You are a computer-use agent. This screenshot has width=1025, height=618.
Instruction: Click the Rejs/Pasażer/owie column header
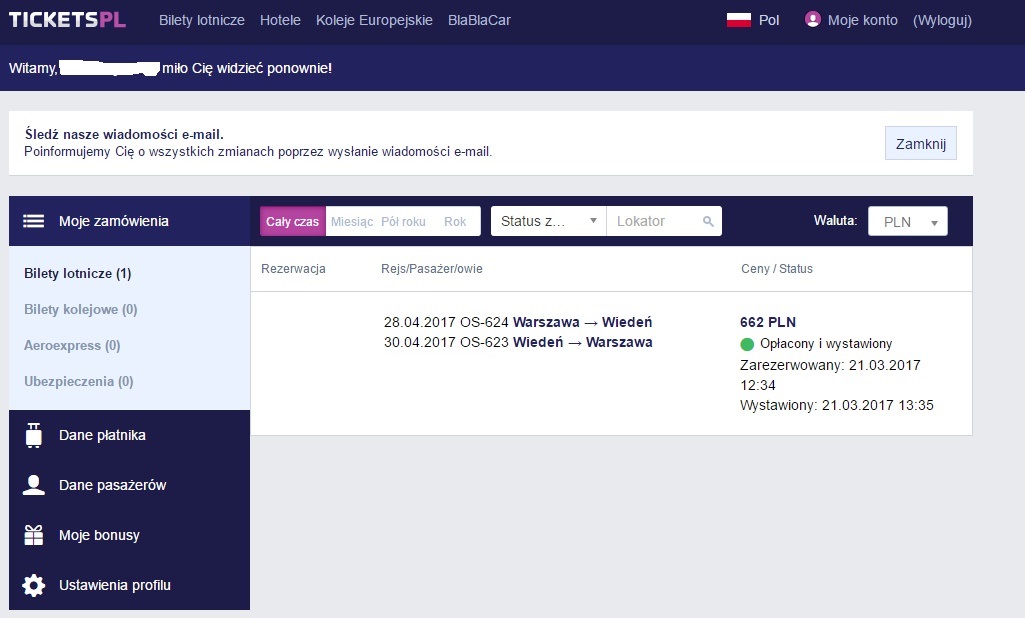coord(431,269)
